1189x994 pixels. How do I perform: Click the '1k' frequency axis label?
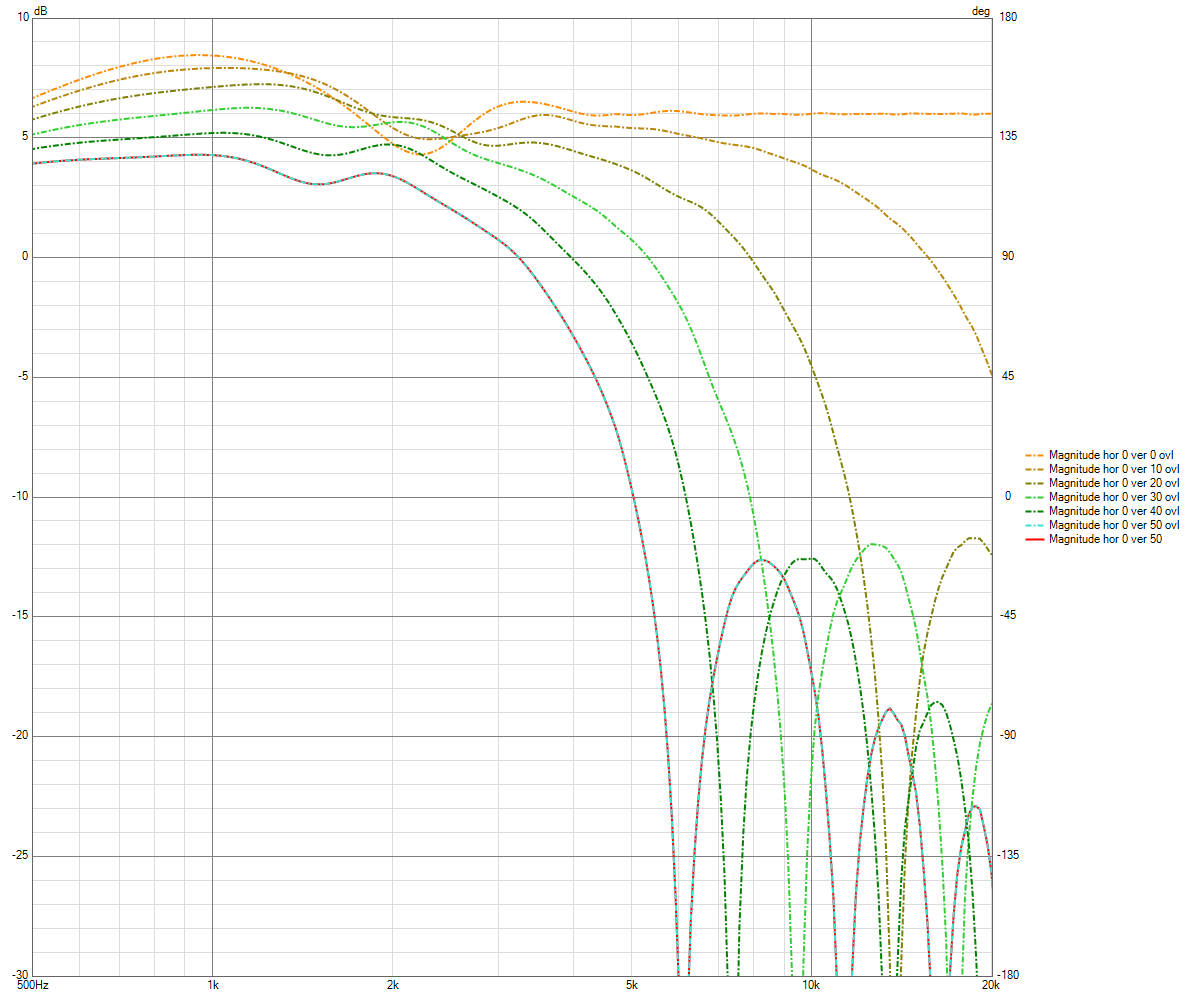[x=213, y=986]
